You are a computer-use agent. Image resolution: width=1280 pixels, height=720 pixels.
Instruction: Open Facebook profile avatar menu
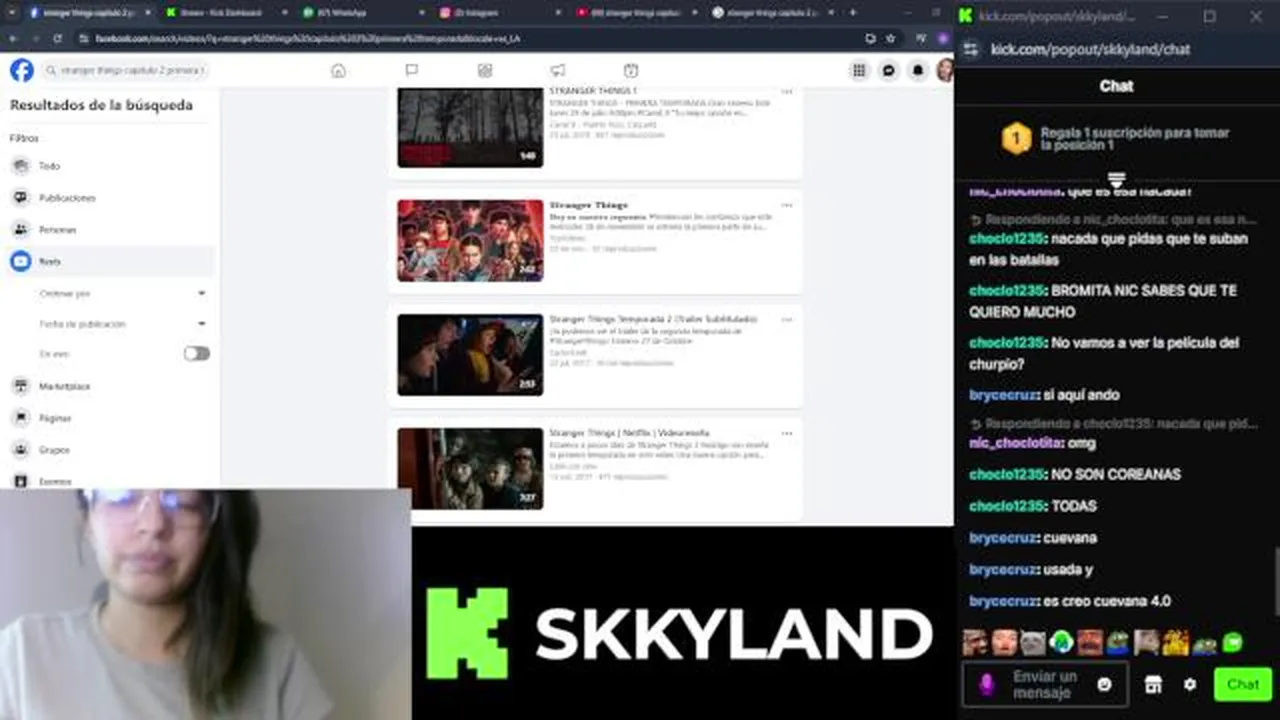point(944,70)
